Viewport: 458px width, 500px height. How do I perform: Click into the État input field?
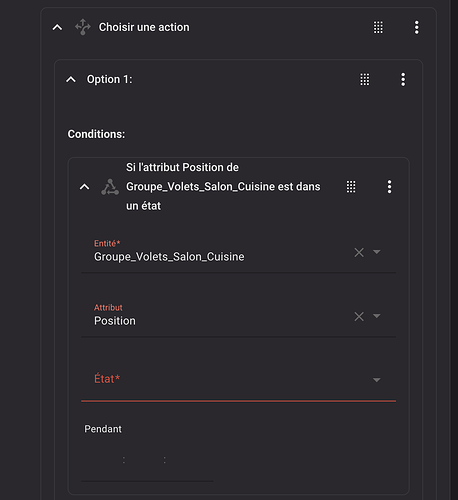click(239, 380)
